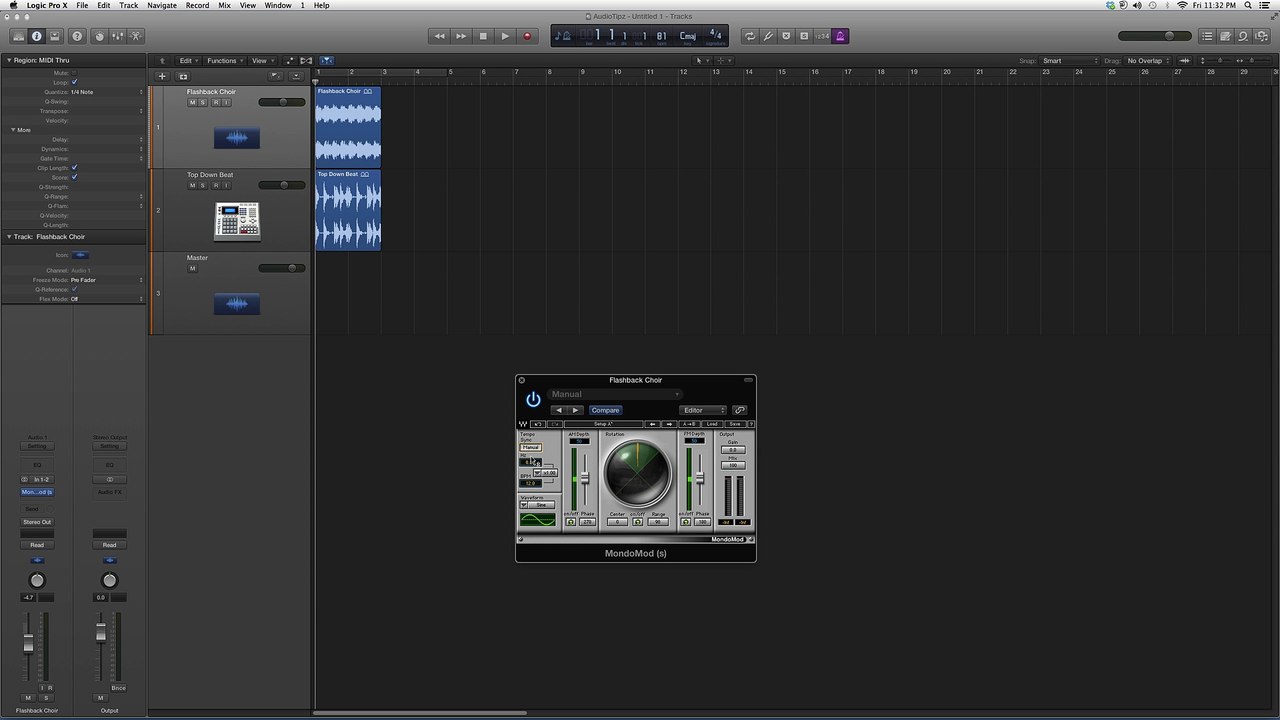Toggle the MondoMod plugin power button

533,399
